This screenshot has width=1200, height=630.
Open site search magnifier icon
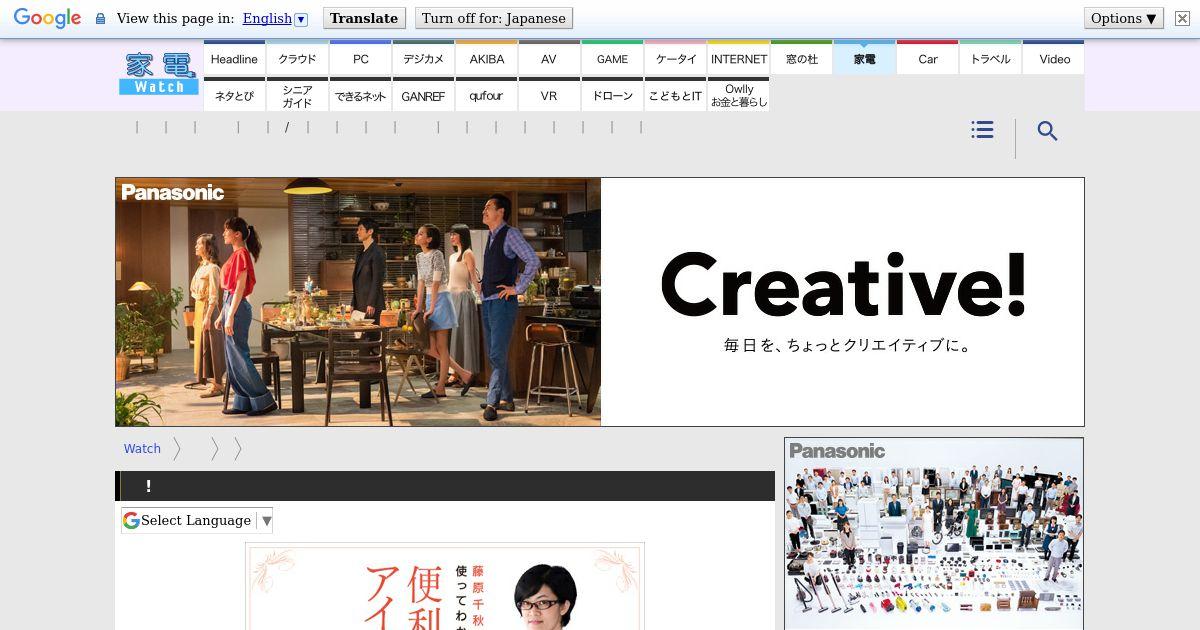coord(1047,131)
